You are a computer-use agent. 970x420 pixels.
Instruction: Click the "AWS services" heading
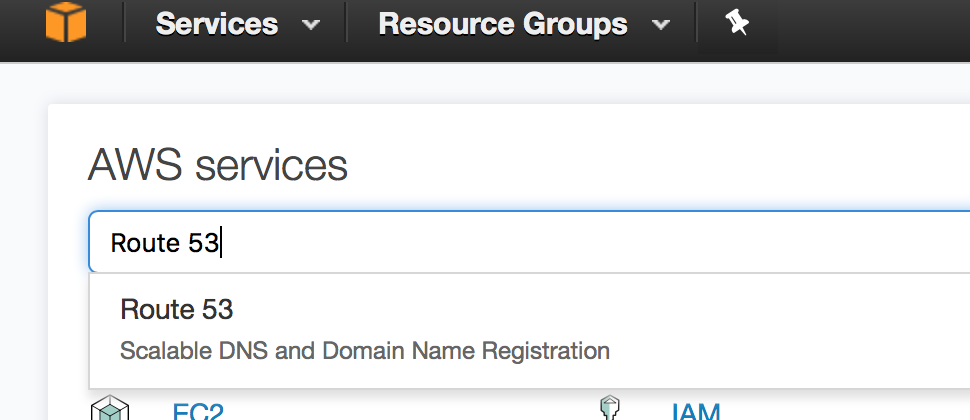(218, 165)
